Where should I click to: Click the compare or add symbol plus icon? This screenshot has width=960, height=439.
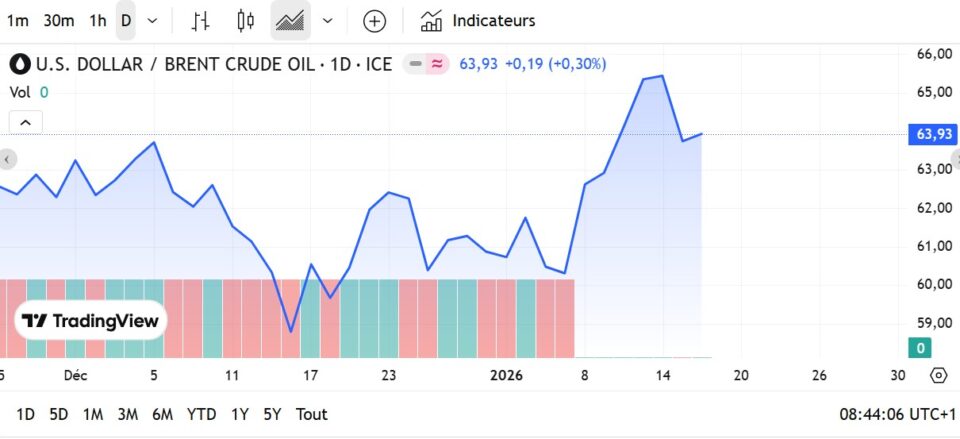pos(374,20)
